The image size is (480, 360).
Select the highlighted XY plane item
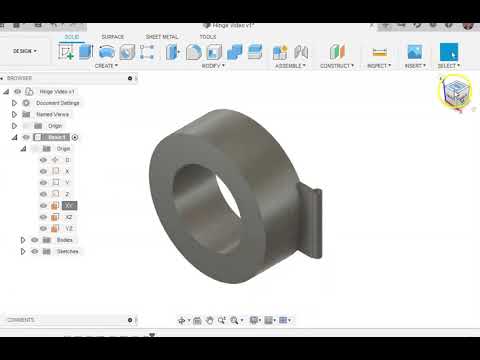69,206
